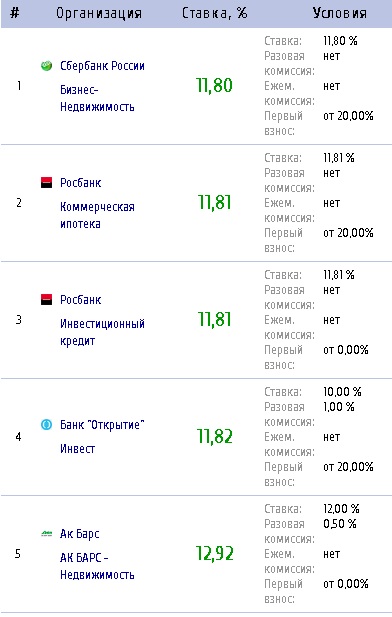Click the Ak Bars logo icon
This screenshot has height=617, width=392.
point(46,534)
